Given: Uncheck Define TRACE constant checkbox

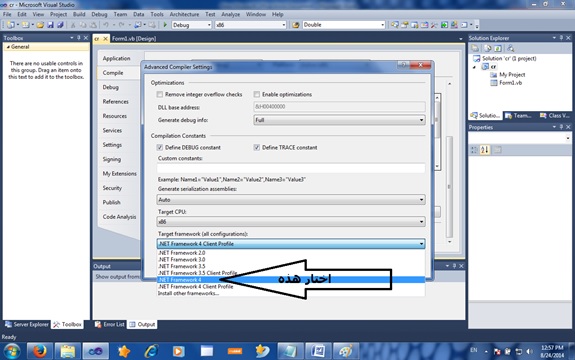Looking at the screenshot, I should pos(257,147).
